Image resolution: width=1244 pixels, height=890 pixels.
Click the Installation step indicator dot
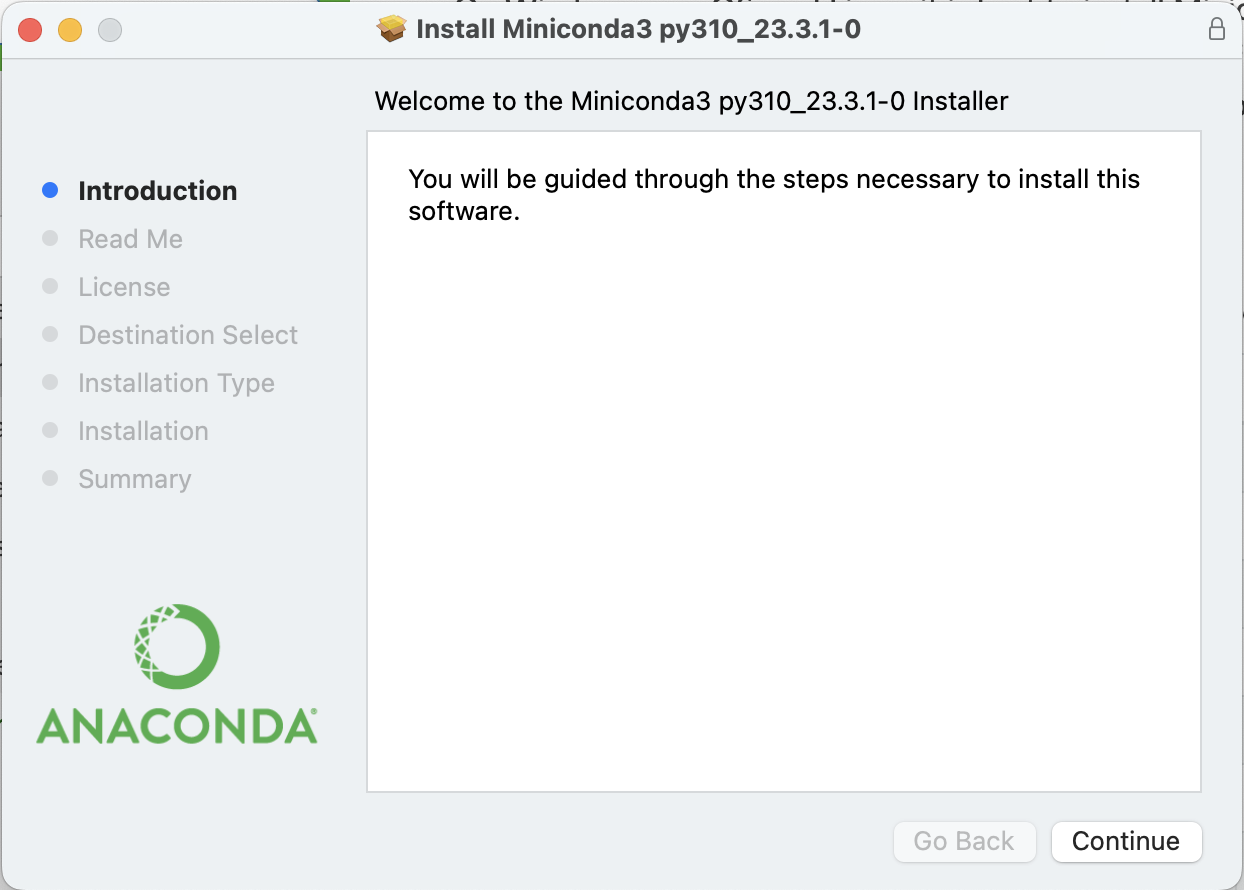coord(50,430)
